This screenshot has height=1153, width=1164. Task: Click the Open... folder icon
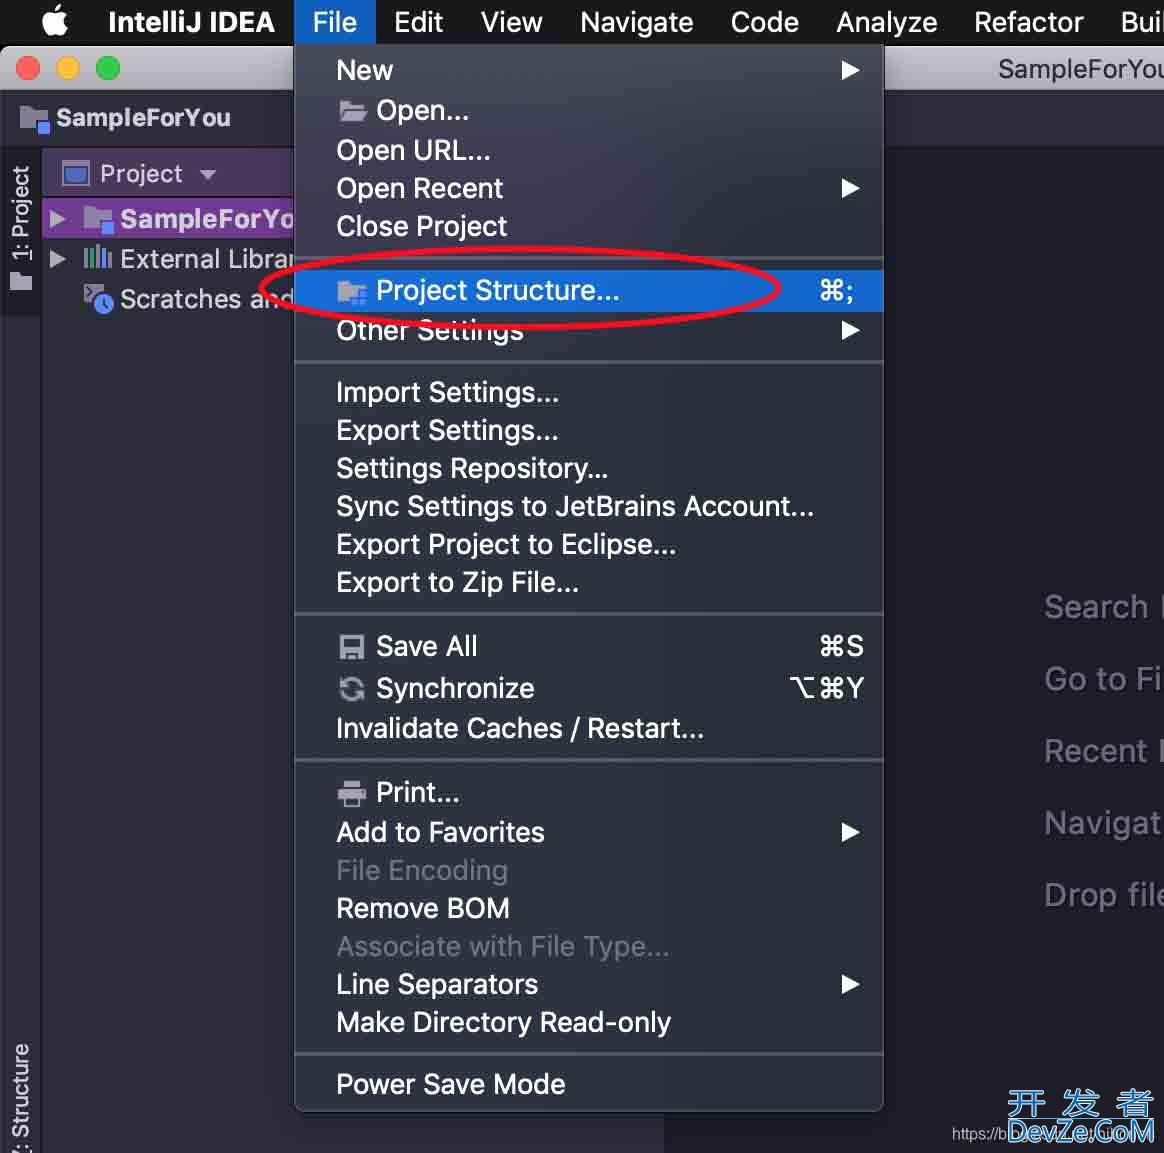pyautogui.click(x=352, y=111)
